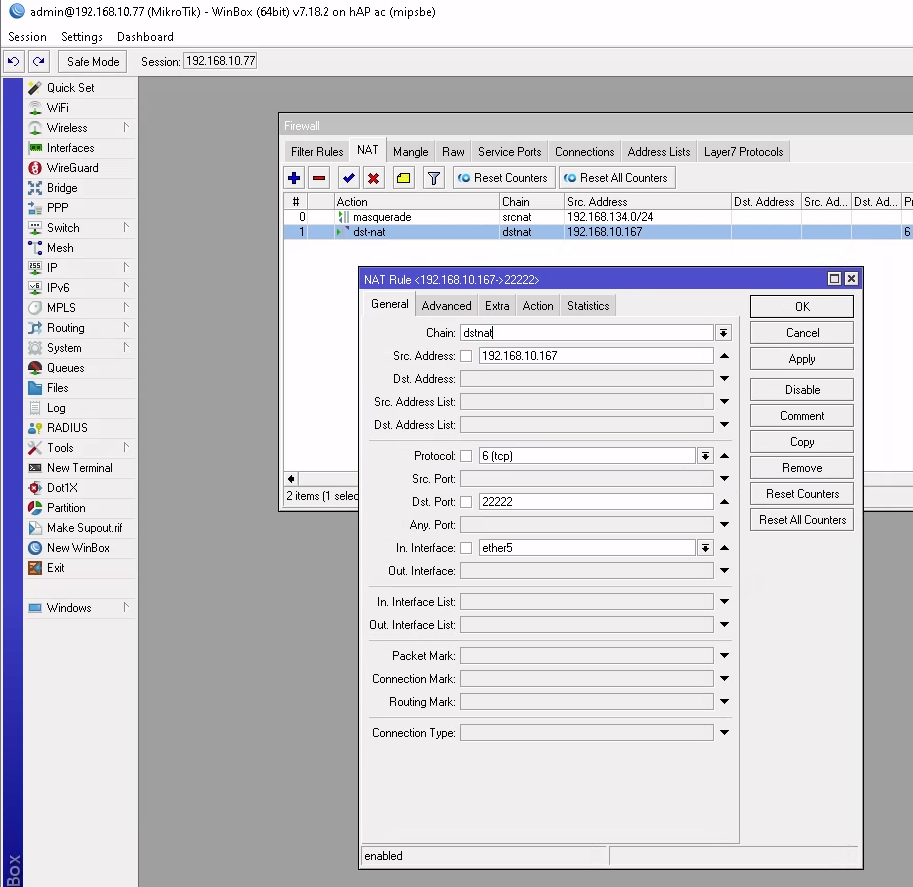913x887 pixels.
Task: Expand the Out. Interface field
Action: click(x=724, y=571)
